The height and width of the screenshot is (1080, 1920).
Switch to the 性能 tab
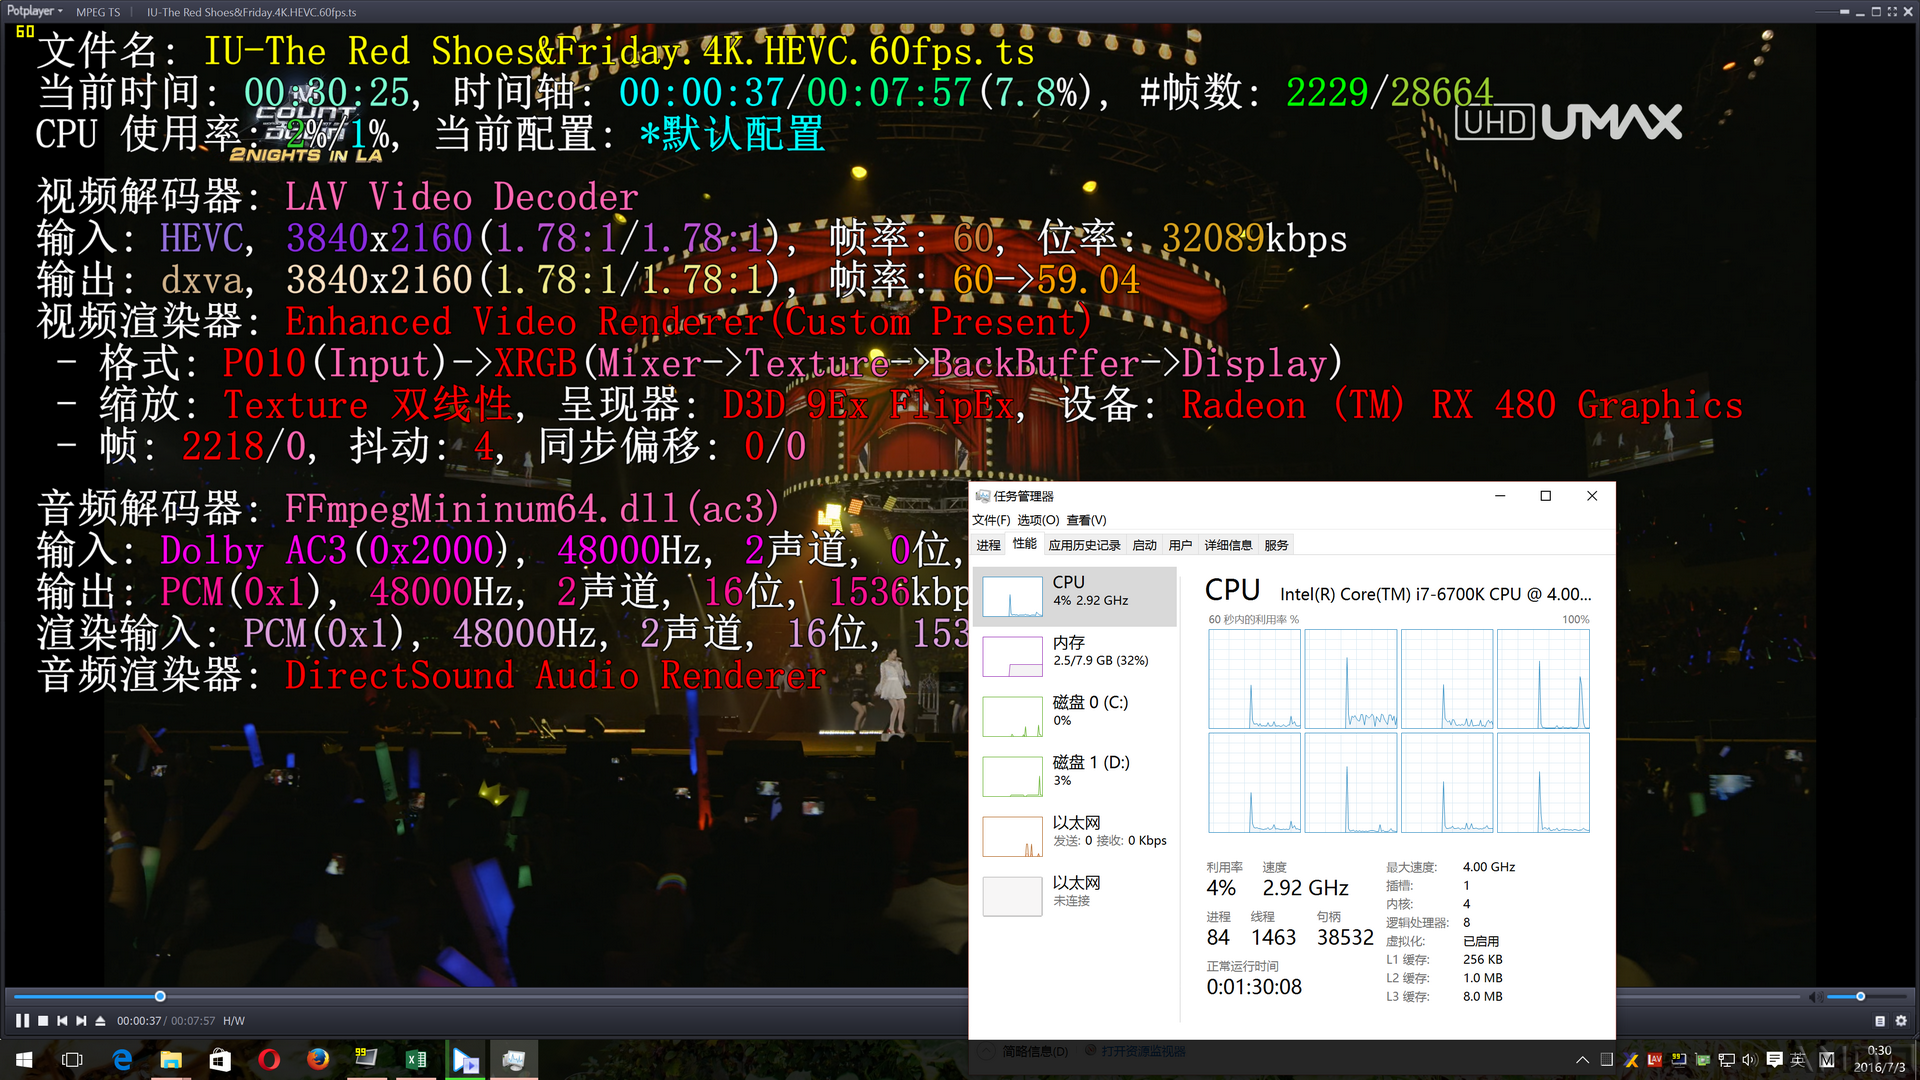(x=1025, y=544)
